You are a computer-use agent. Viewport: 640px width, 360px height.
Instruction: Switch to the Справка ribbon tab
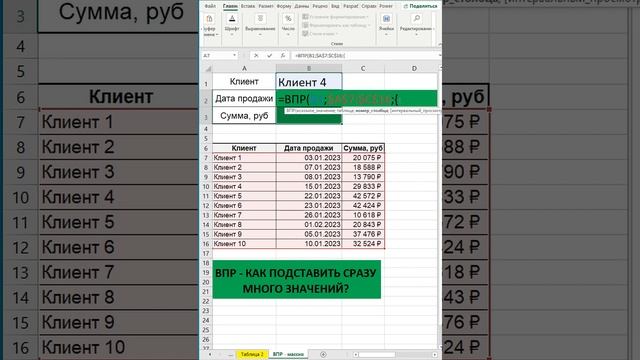[x=369, y=6]
